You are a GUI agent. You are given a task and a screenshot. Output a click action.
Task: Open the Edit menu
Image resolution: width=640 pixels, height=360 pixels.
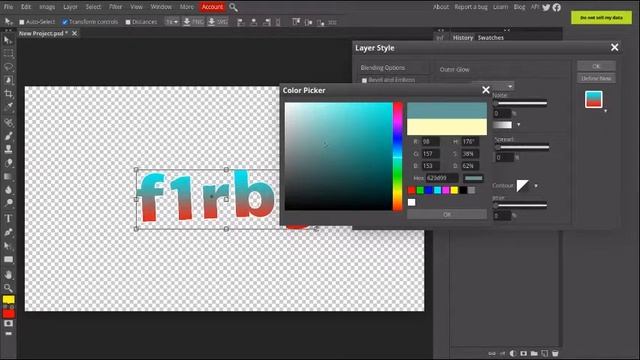coord(26,7)
